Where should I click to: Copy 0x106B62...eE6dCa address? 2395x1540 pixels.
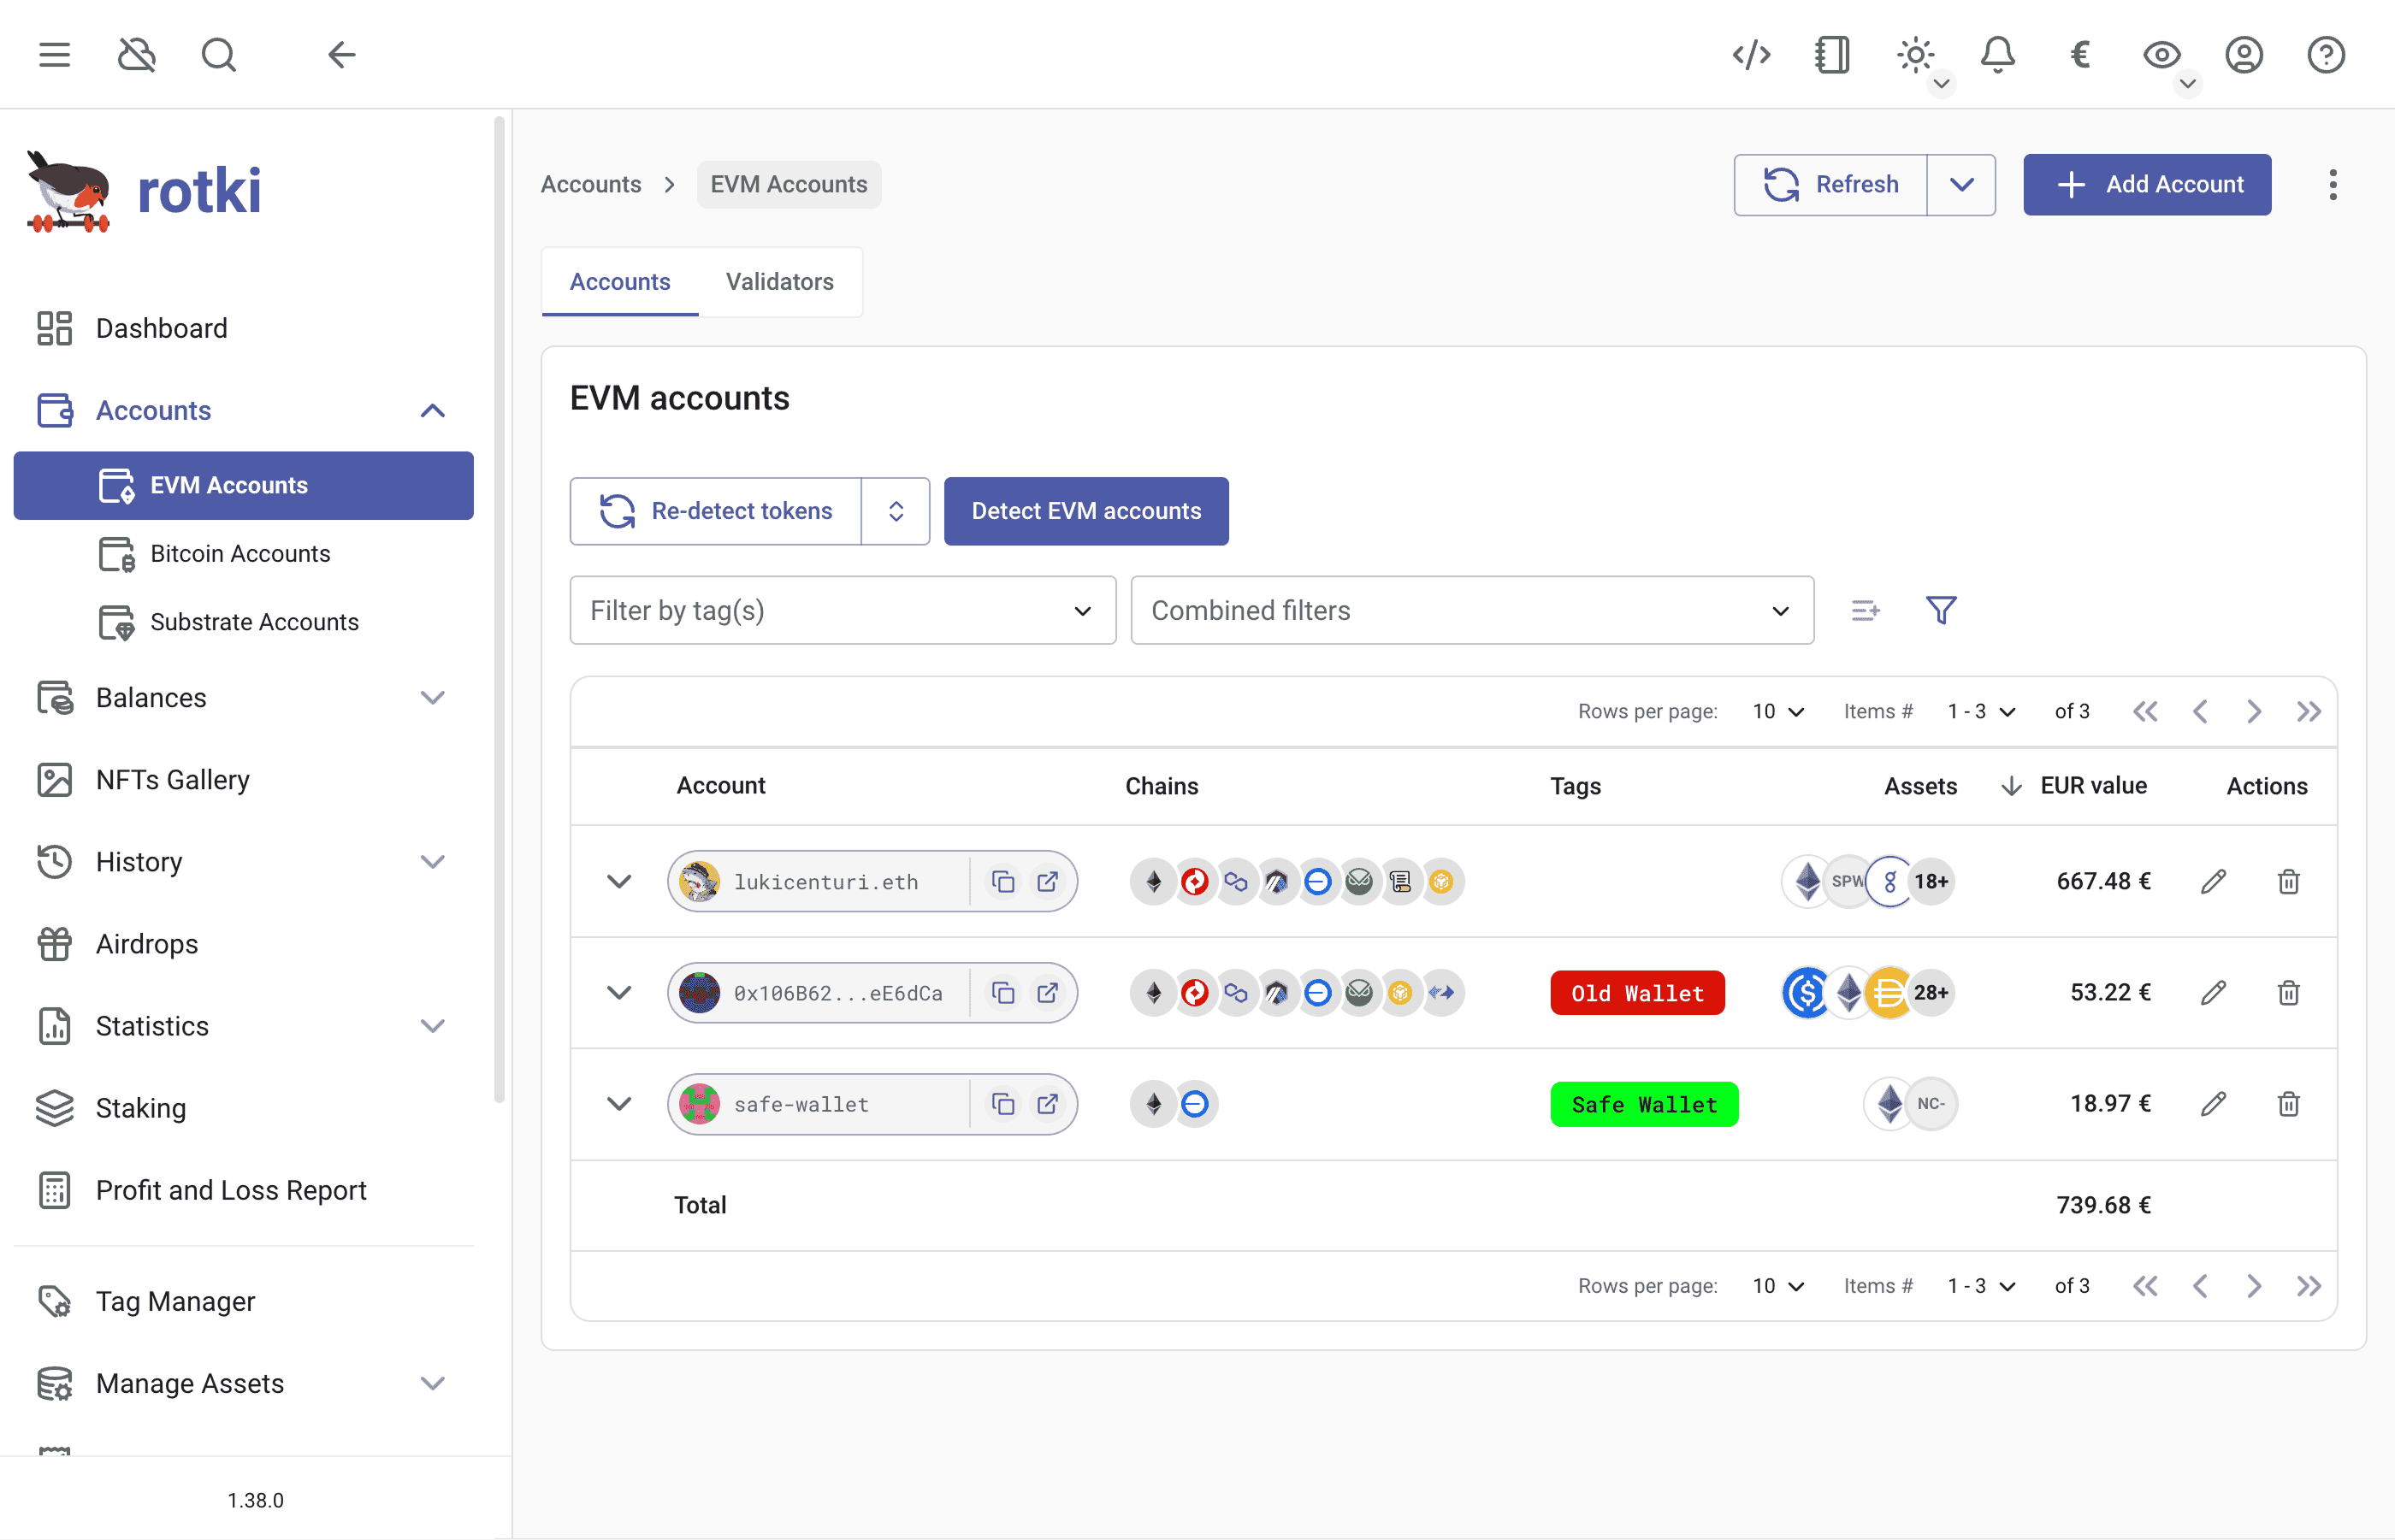pyautogui.click(x=1003, y=992)
